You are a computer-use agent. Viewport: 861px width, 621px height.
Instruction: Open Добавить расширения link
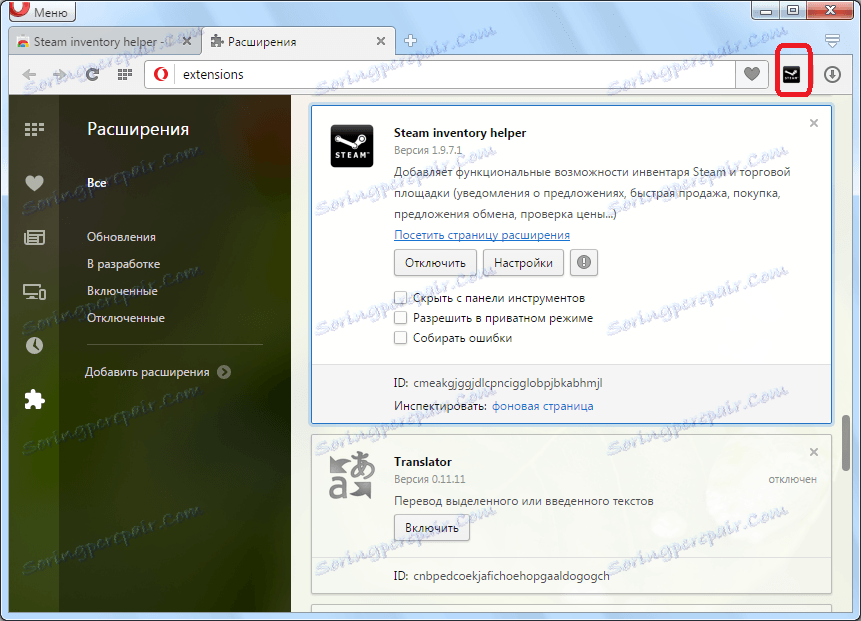pyautogui.click(x=147, y=372)
